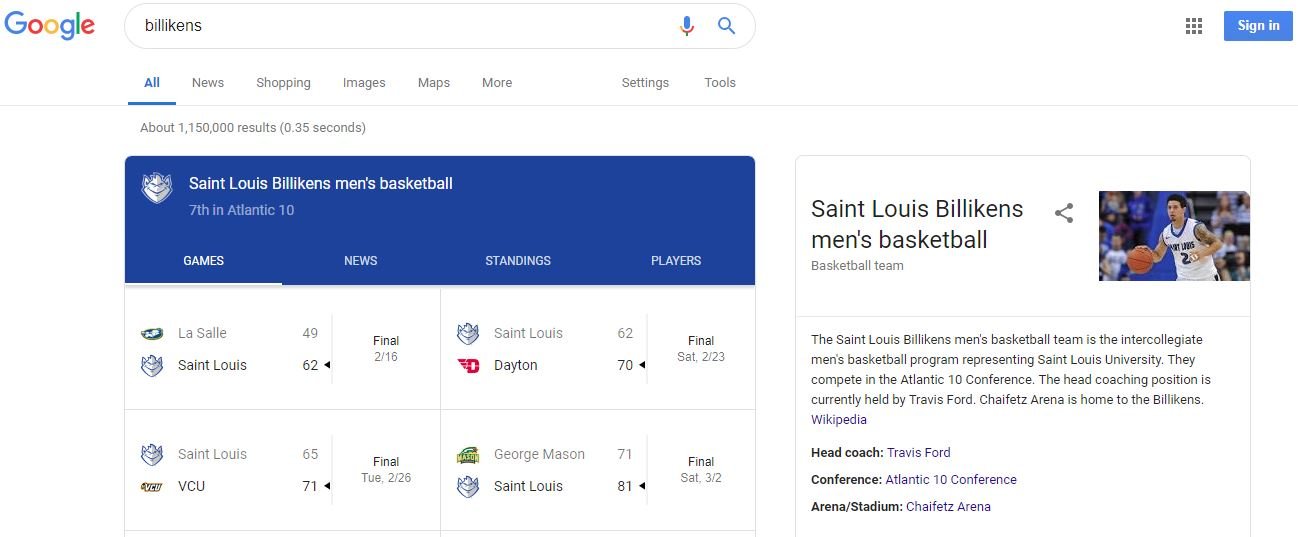
Task: Click Dayton's score of 70
Action: (x=625, y=365)
